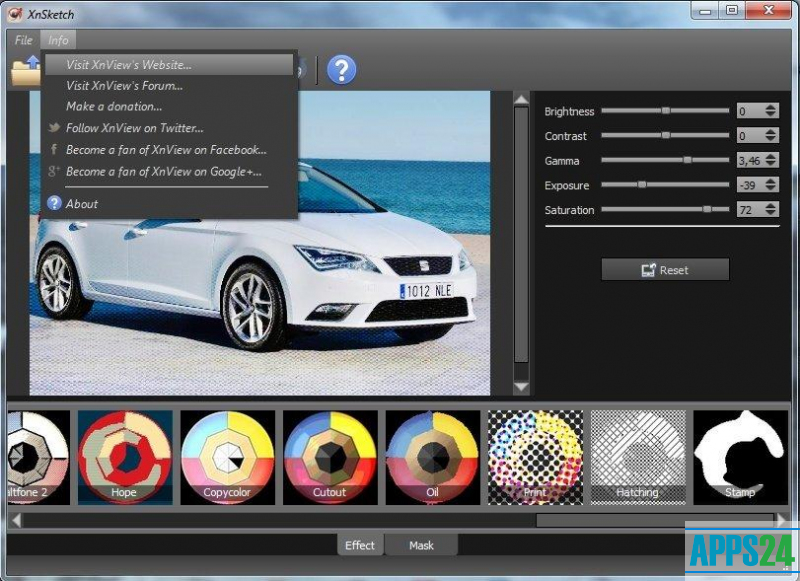The width and height of the screenshot is (800, 581).
Task: Pick the Hatching effect
Action: [637, 455]
